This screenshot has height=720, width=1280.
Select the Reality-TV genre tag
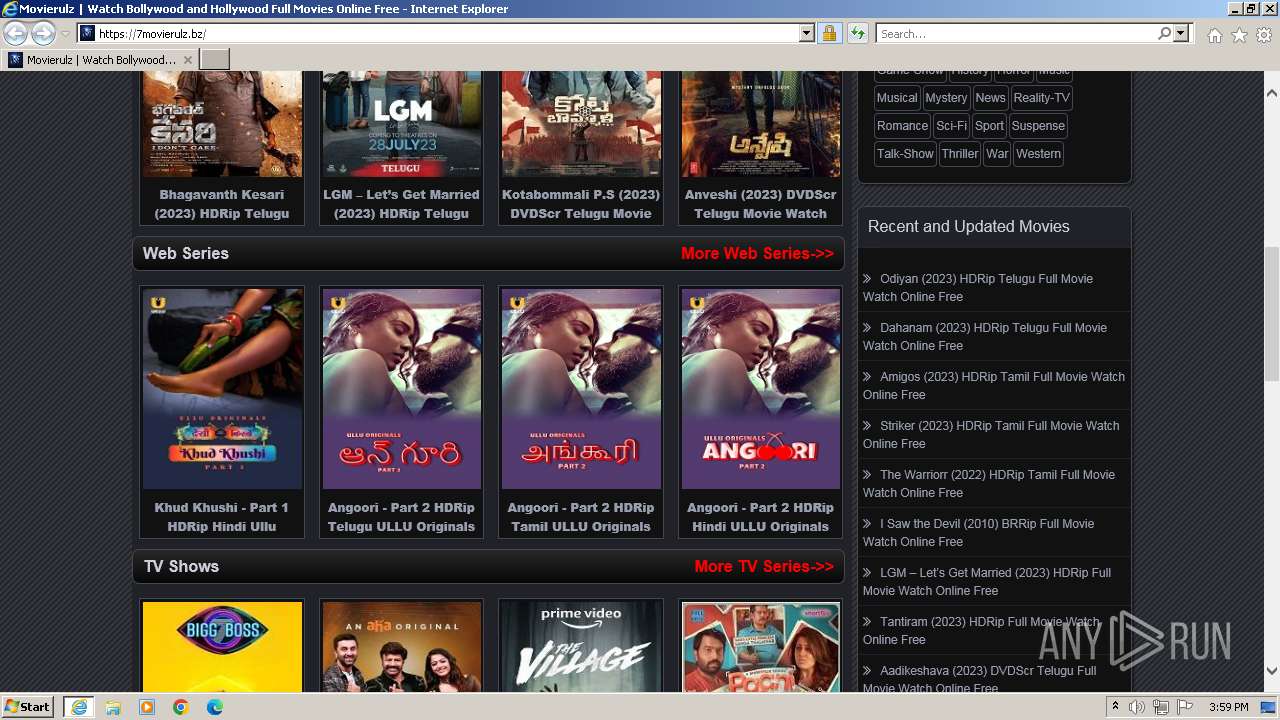(1041, 98)
